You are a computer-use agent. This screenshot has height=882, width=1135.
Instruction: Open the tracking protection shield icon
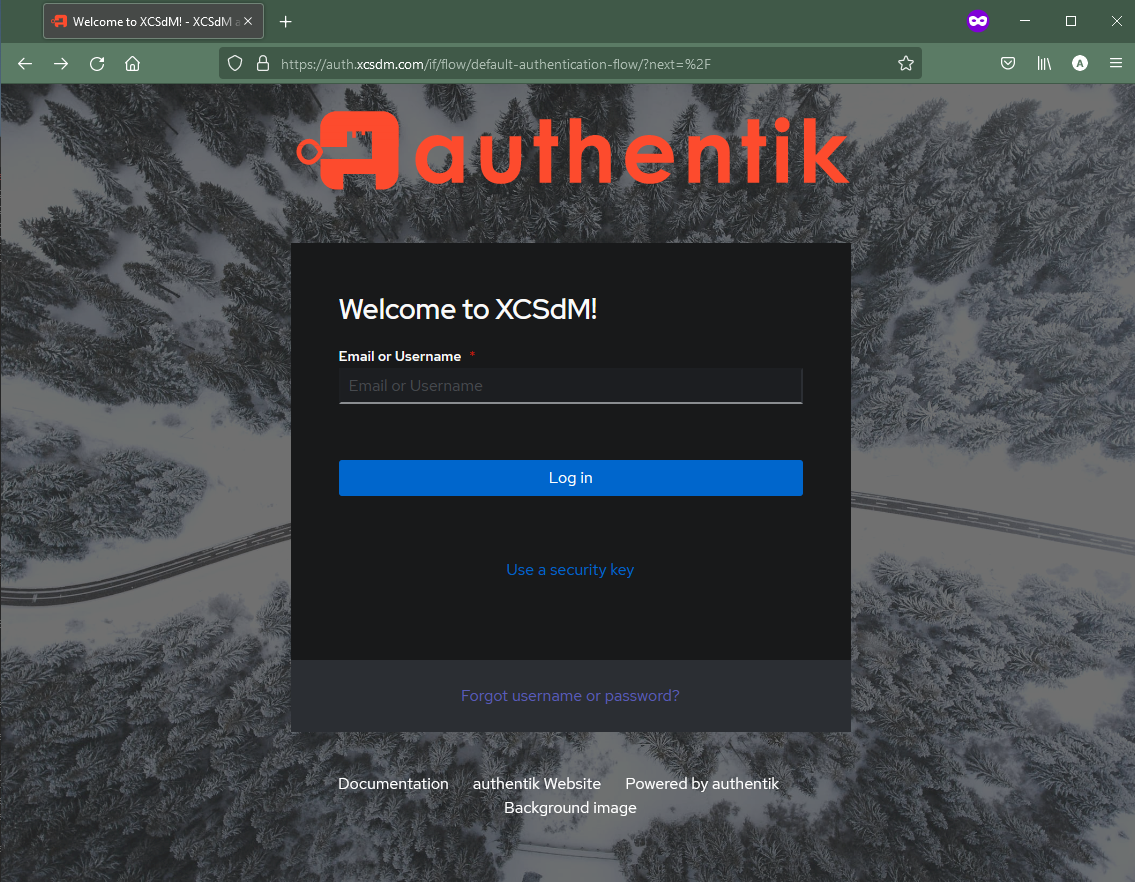(235, 64)
